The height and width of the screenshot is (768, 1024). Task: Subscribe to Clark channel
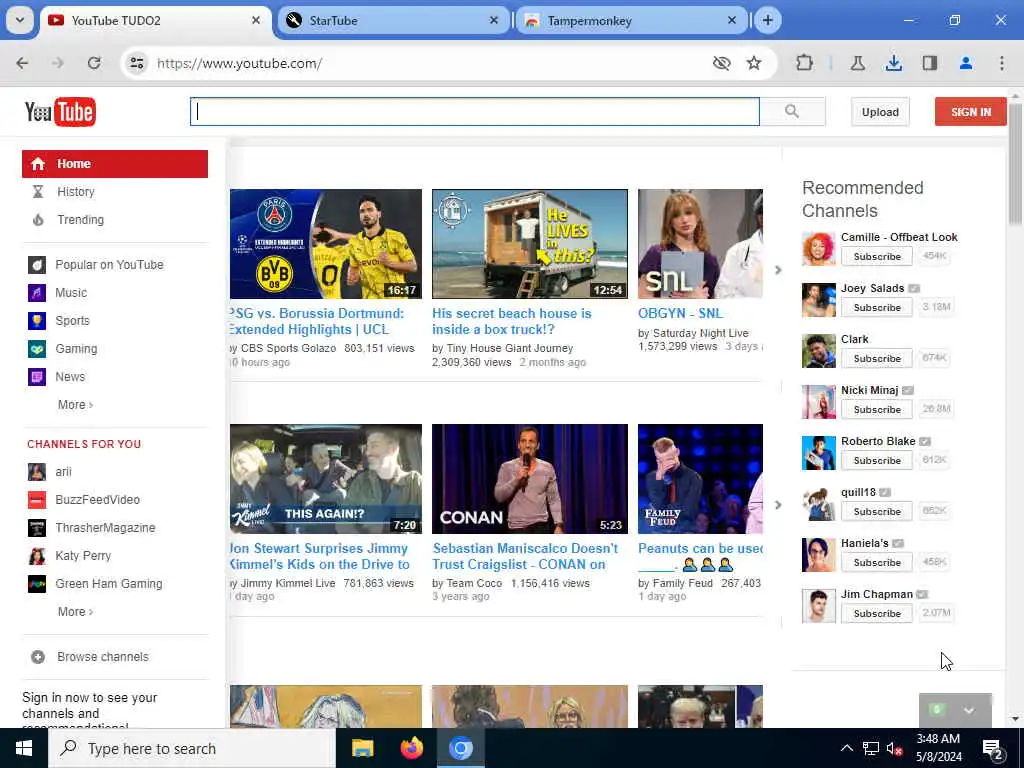[877, 359]
